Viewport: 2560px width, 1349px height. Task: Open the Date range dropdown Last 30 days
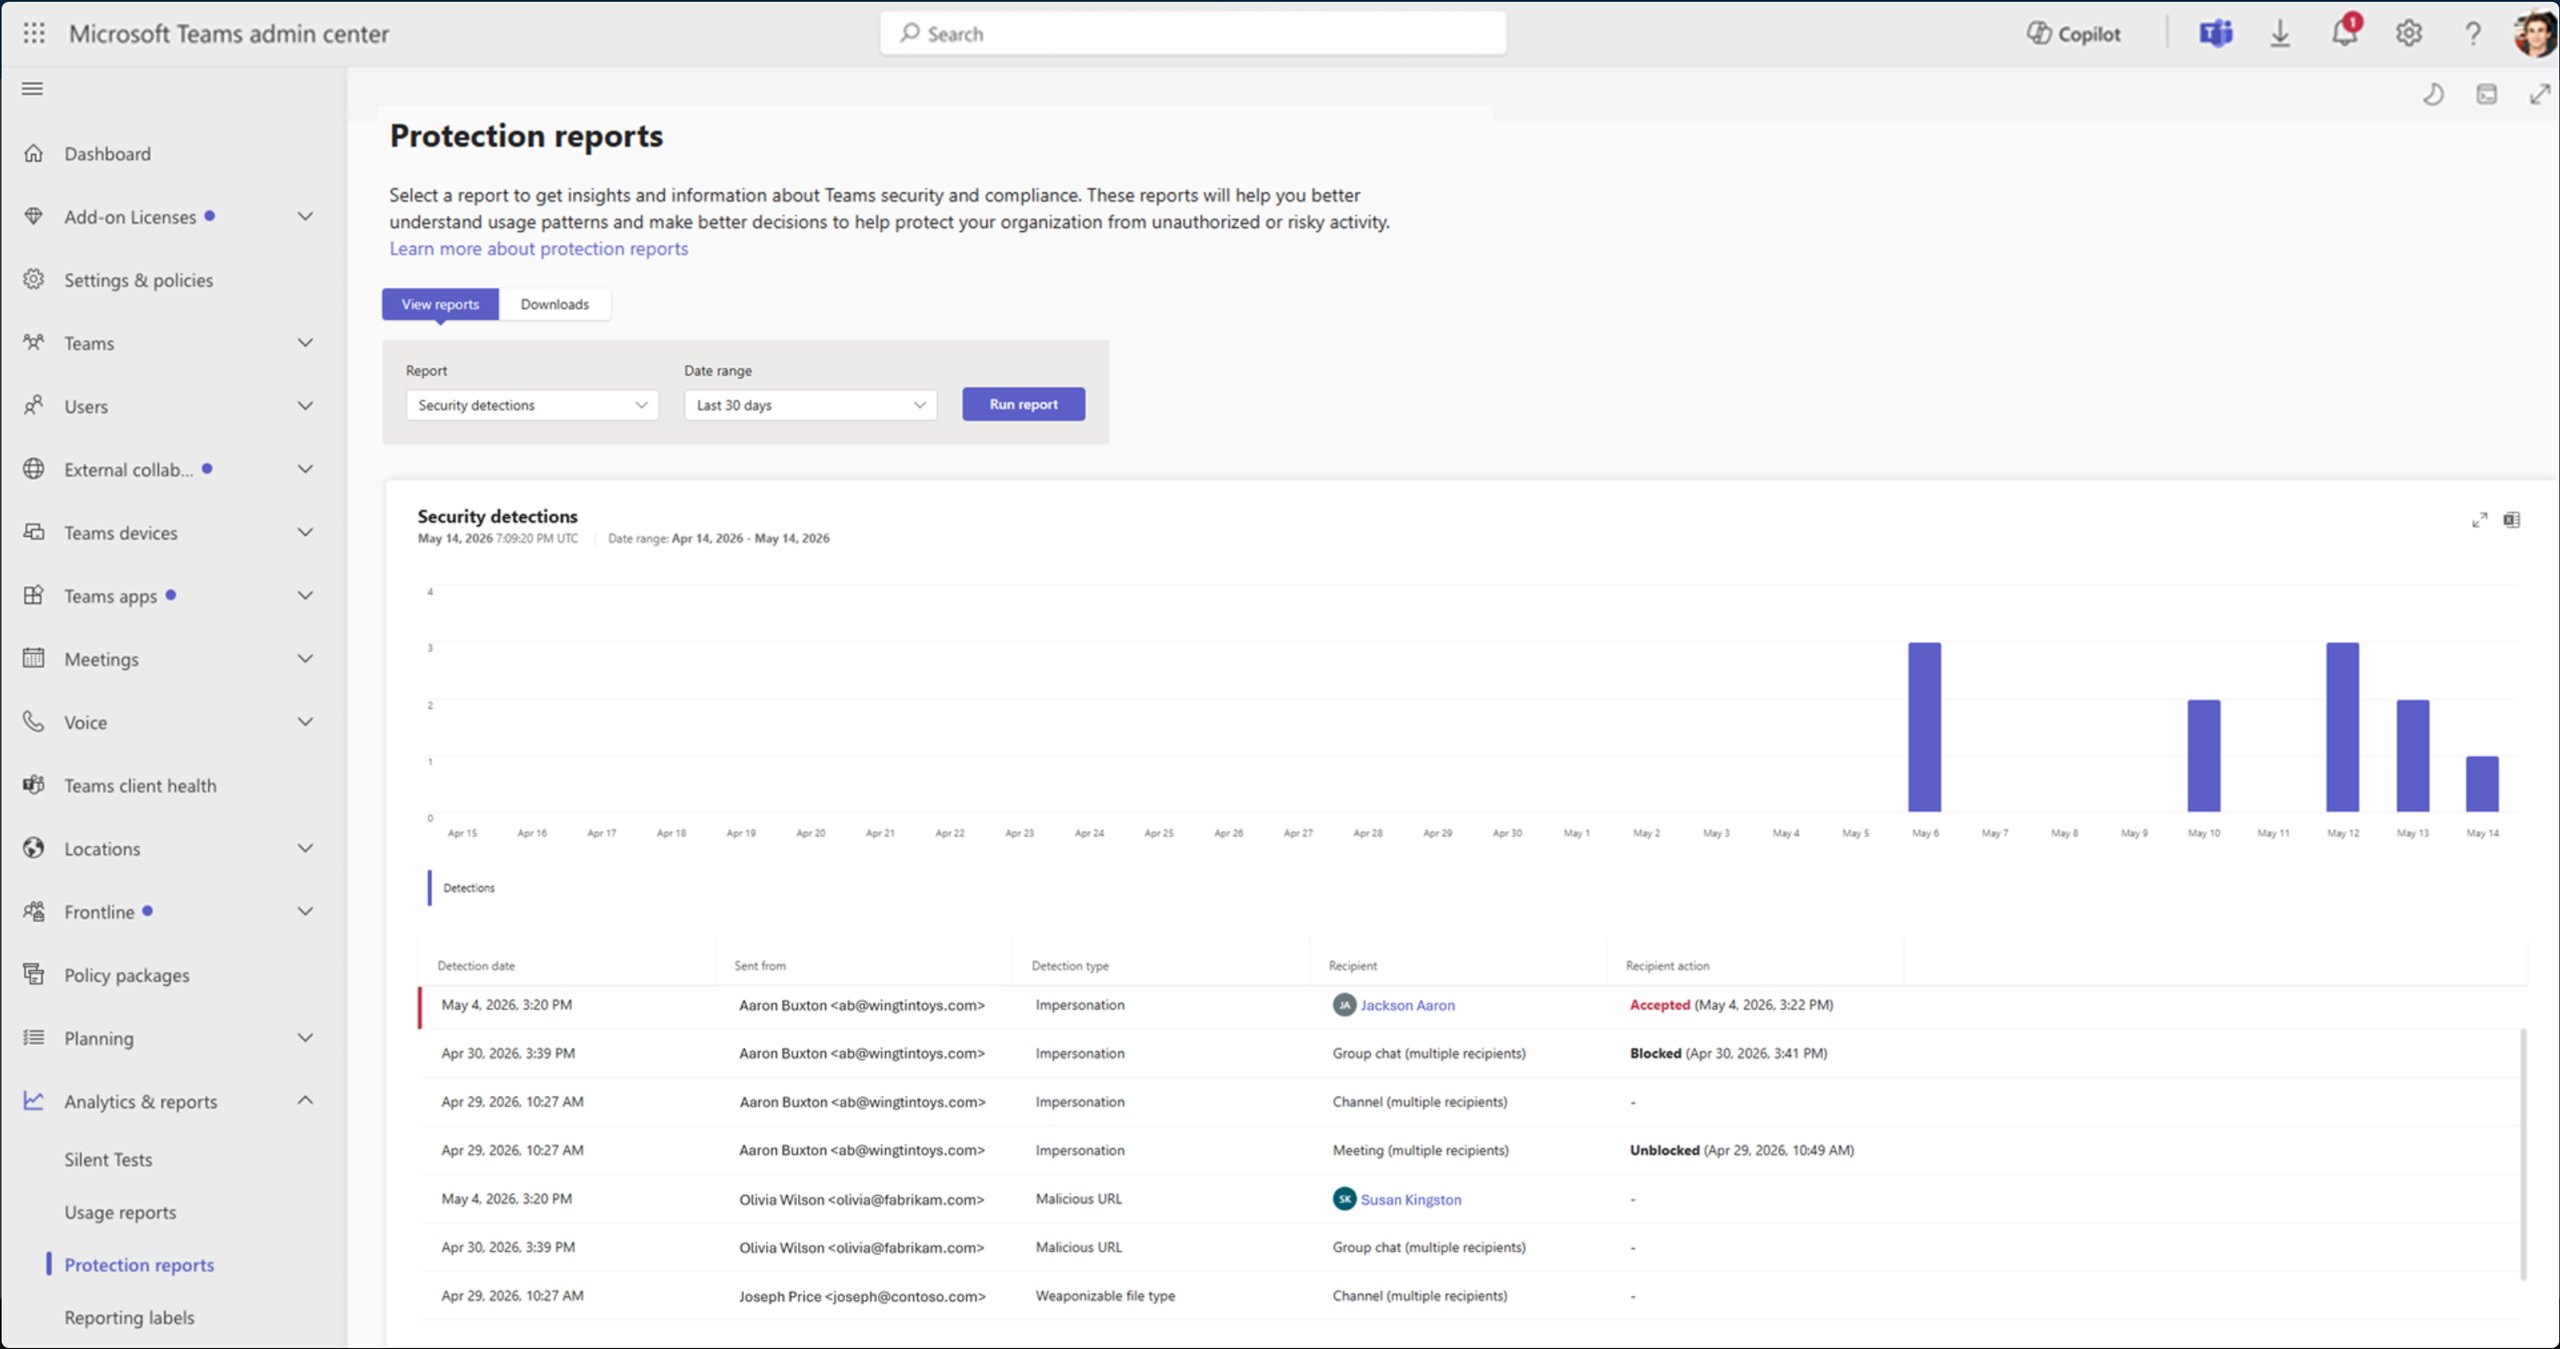click(810, 405)
